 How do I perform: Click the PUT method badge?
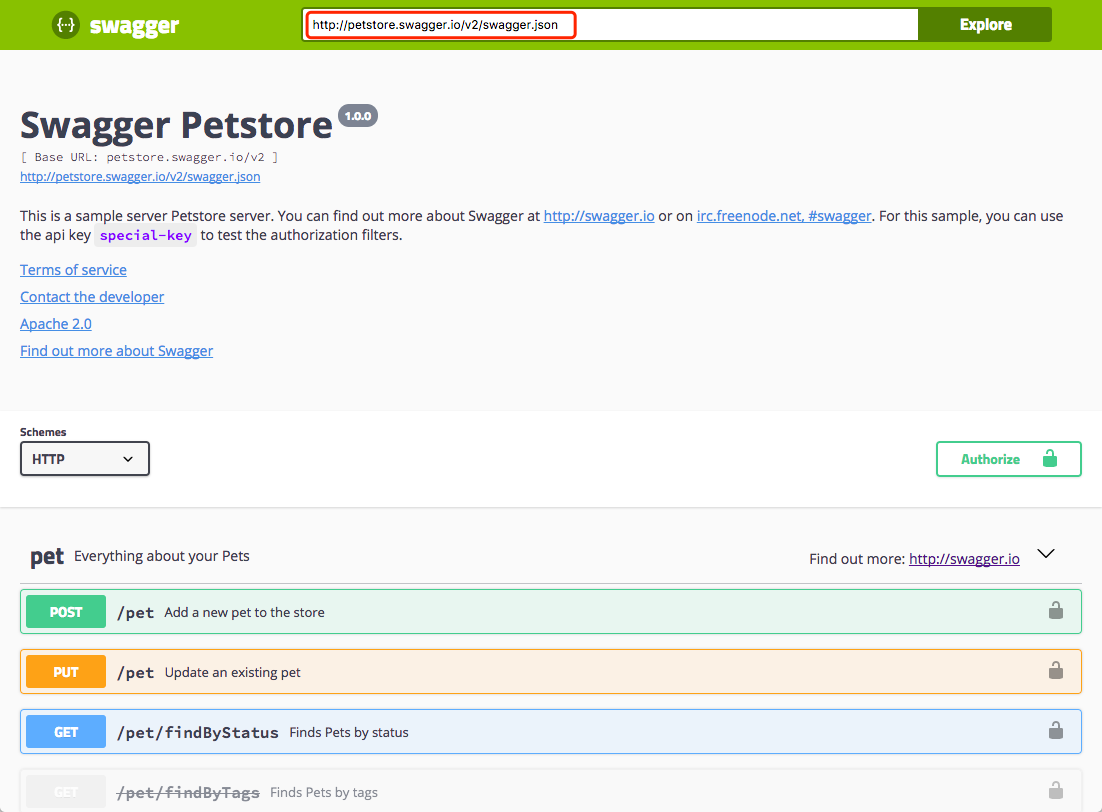point(66,671)
